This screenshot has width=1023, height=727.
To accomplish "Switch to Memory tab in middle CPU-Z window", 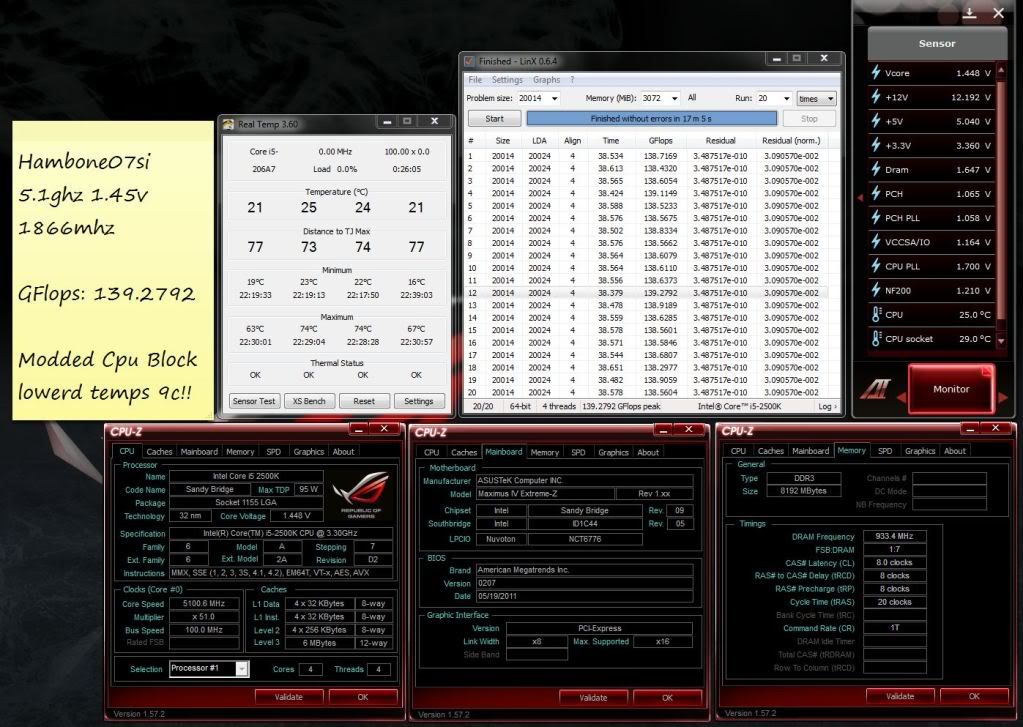I will coord(544,452).
